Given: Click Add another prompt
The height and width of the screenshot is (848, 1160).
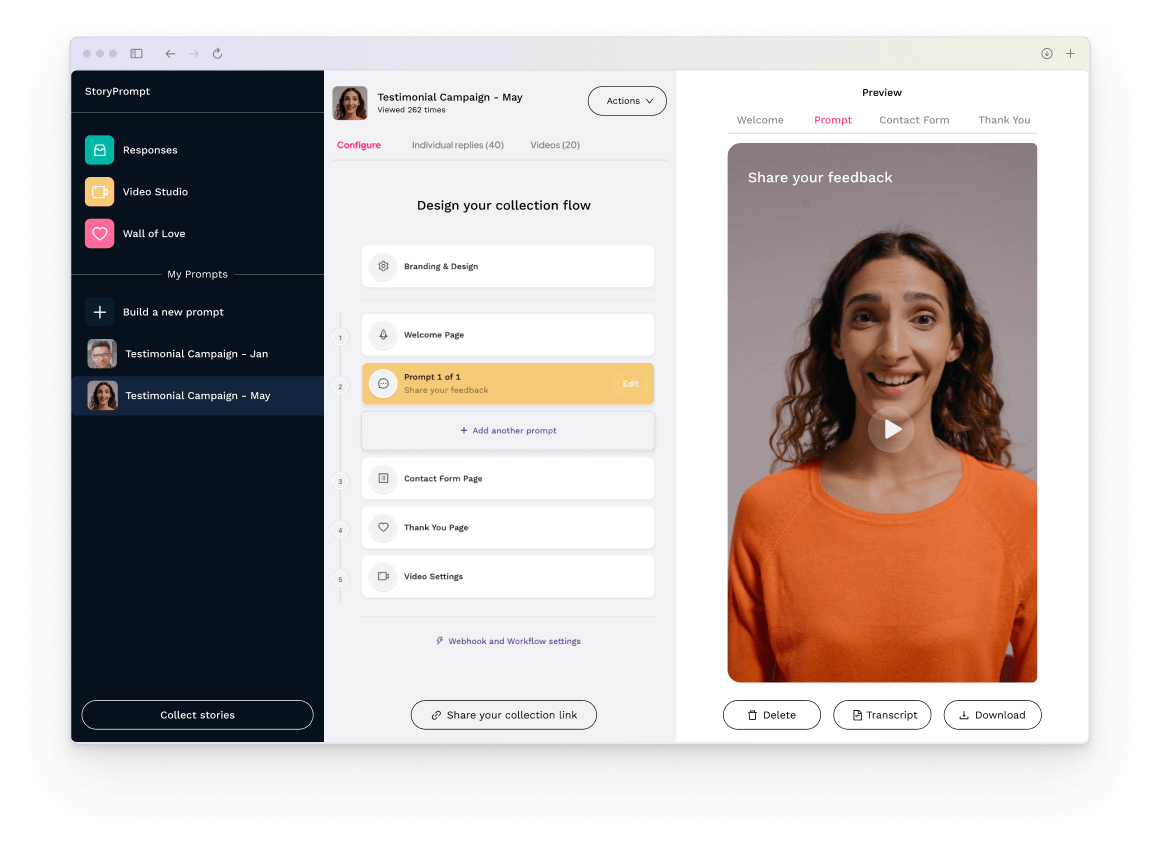Looking at the screenshot, I should 508,431.
